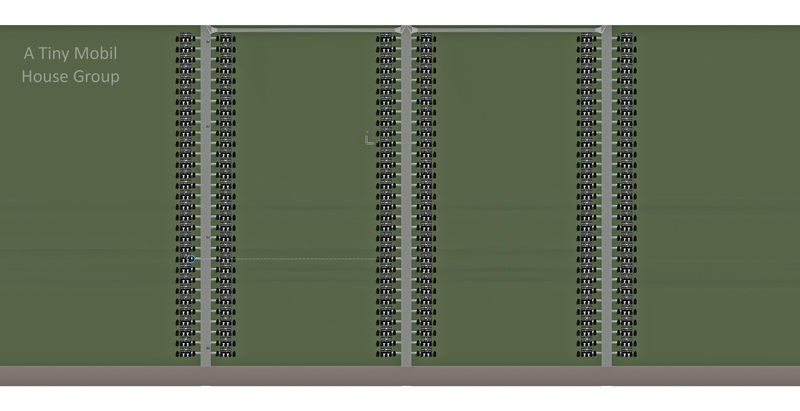The width and height of the screenshot is (800, 411).
Task: Select the horizontal connector road between left and center
Action: (x=305, y=31)
